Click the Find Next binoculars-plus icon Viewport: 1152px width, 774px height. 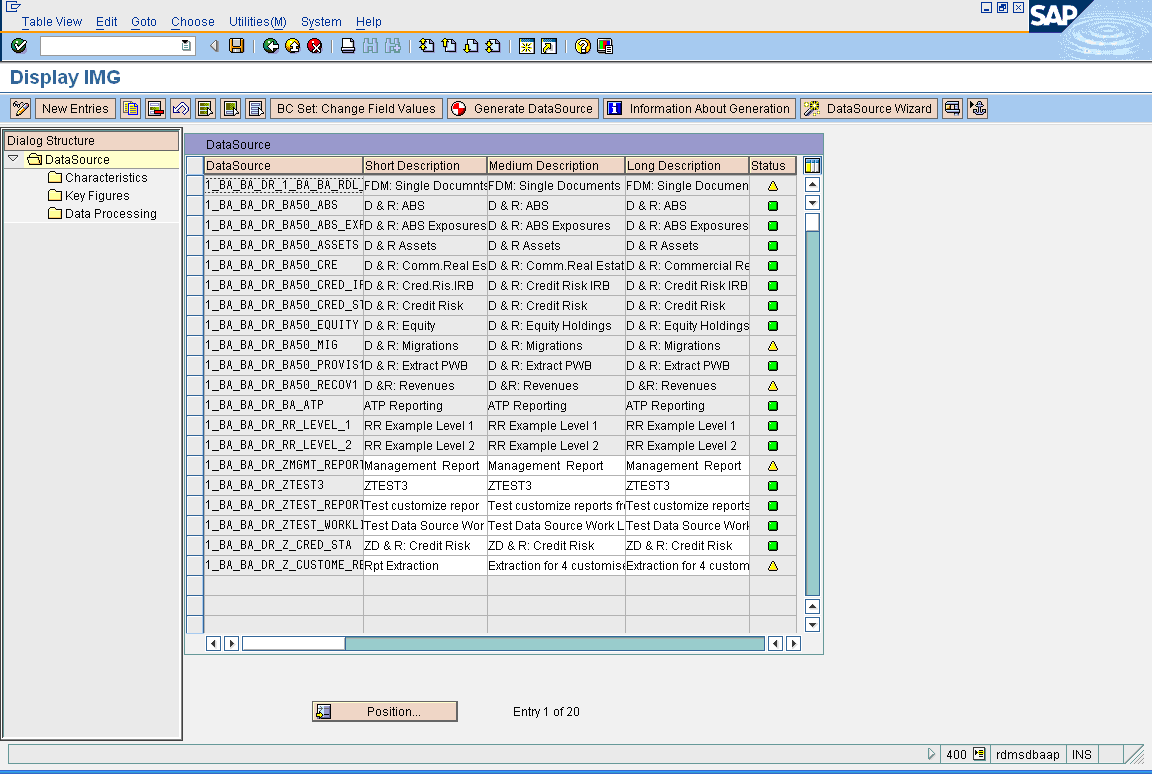click(393, 46)
